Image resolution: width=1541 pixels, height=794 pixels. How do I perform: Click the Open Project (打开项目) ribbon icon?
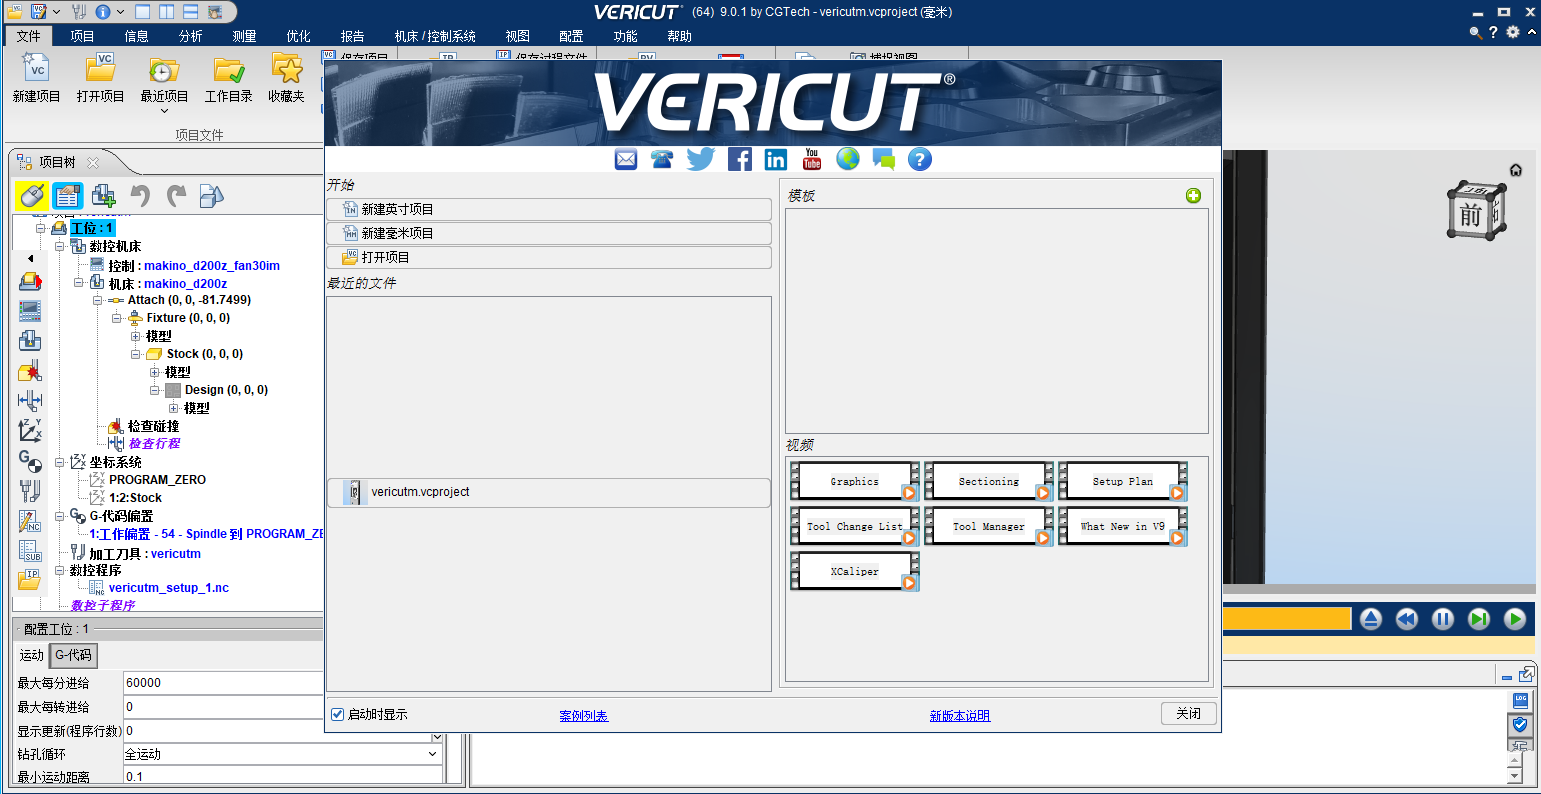coord(100,68)
